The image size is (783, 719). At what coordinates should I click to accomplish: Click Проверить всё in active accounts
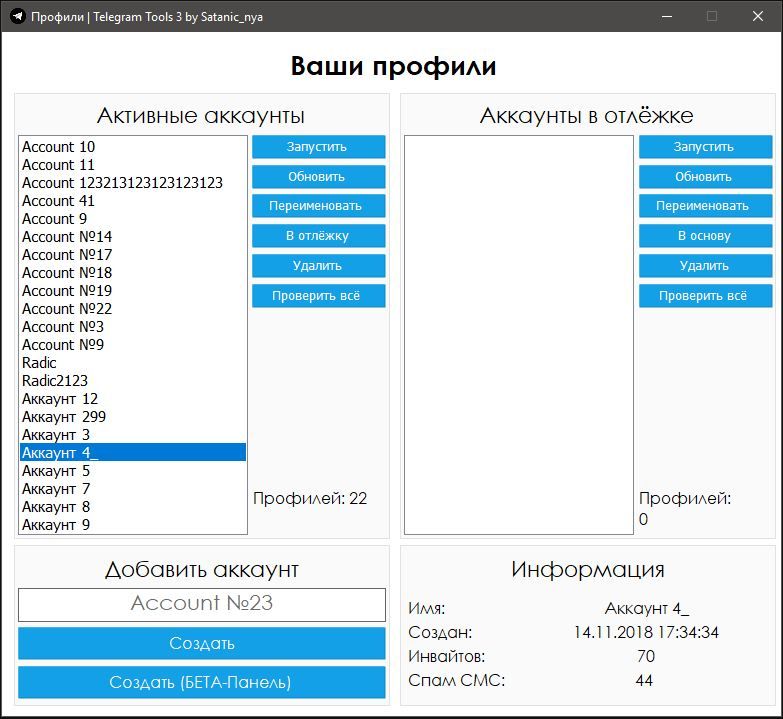(x=318, y=296)
